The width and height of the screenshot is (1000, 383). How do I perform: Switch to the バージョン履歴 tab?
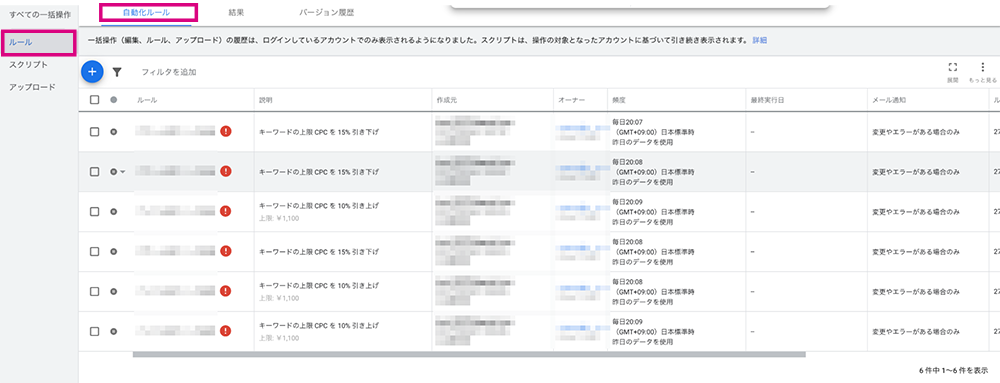(x=327, y=12)
